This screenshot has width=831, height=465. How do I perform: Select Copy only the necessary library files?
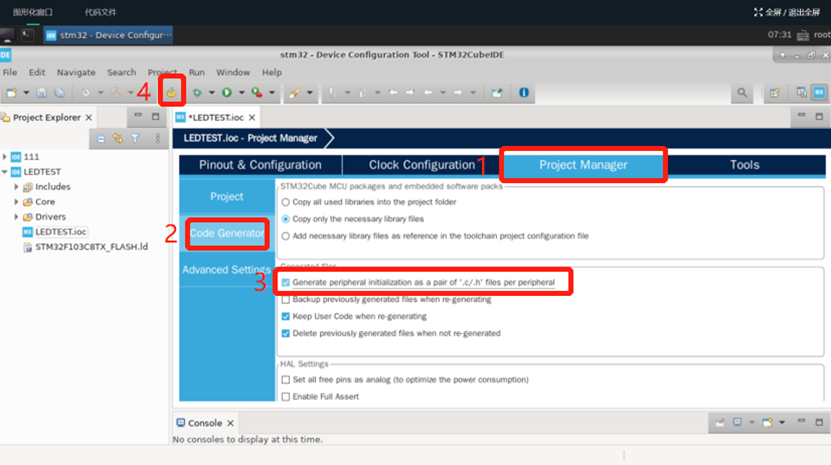pyautogui.click(x=286, y=219)
